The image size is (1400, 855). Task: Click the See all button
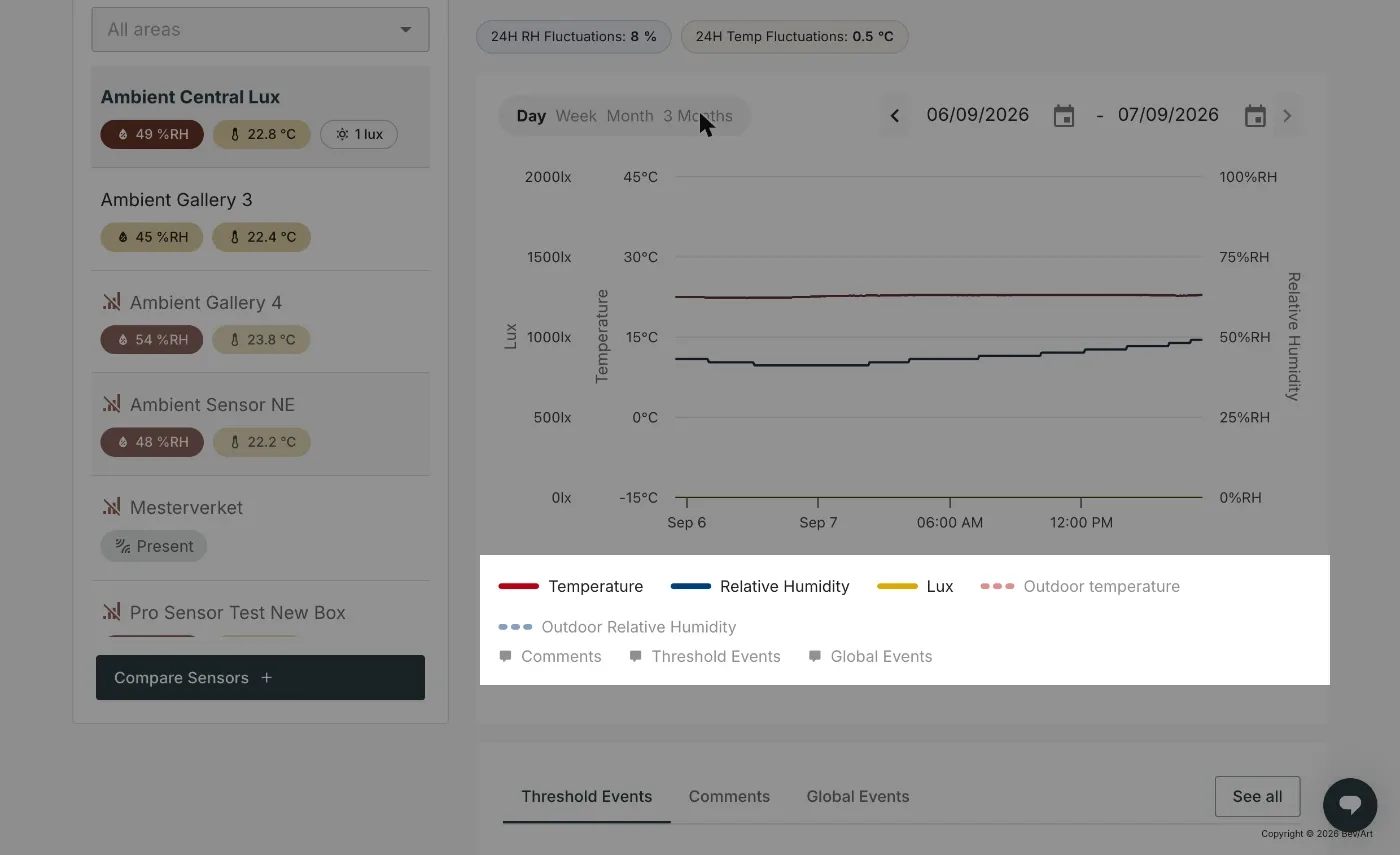pos(1257,797)
